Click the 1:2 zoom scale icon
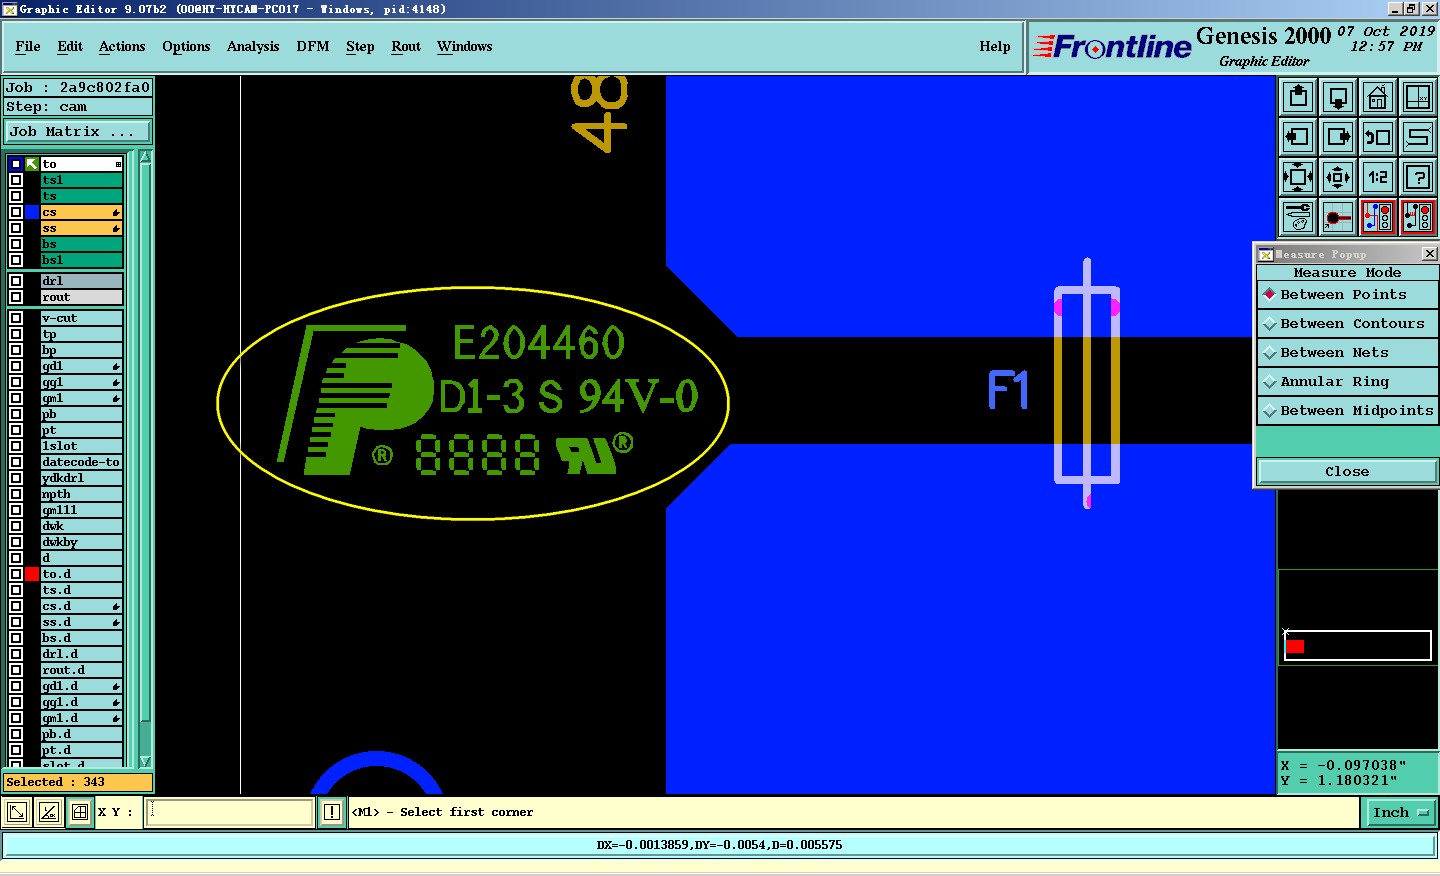Screen dimensions: 1440x876 [x=1378, y=177]
